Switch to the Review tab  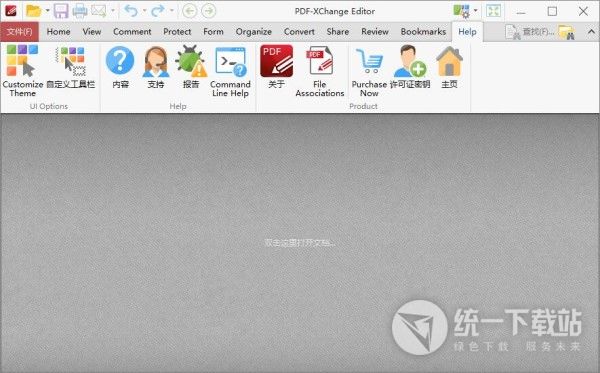tap(375, 32)
